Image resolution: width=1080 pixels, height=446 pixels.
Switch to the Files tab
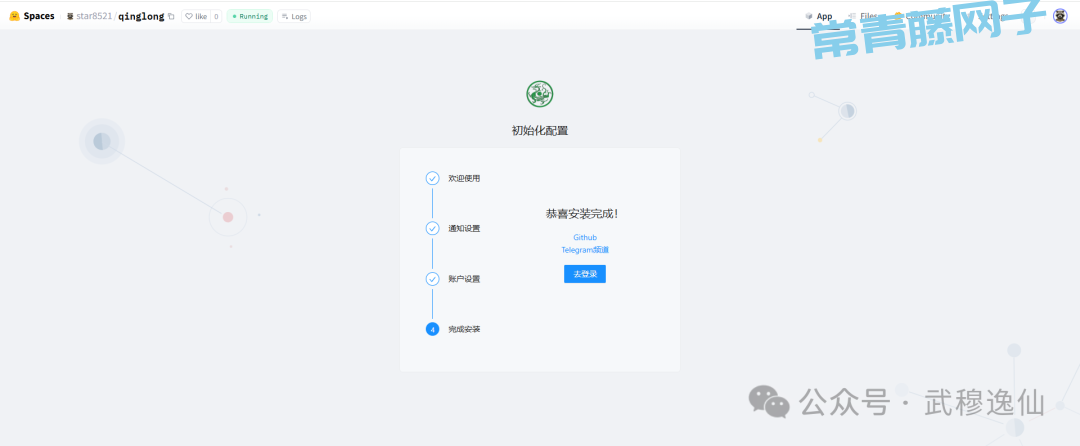click(864, 16)
